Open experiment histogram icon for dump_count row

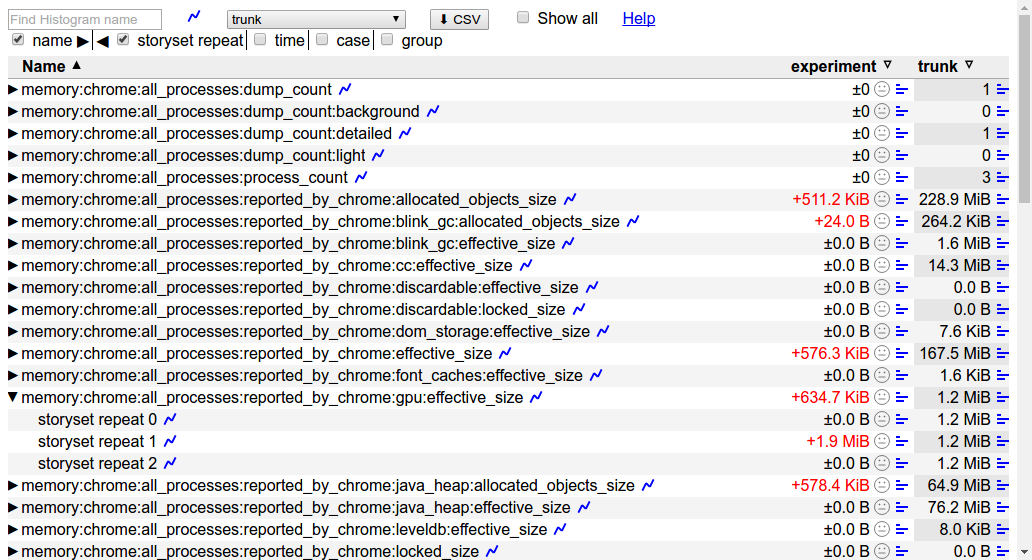902,89
